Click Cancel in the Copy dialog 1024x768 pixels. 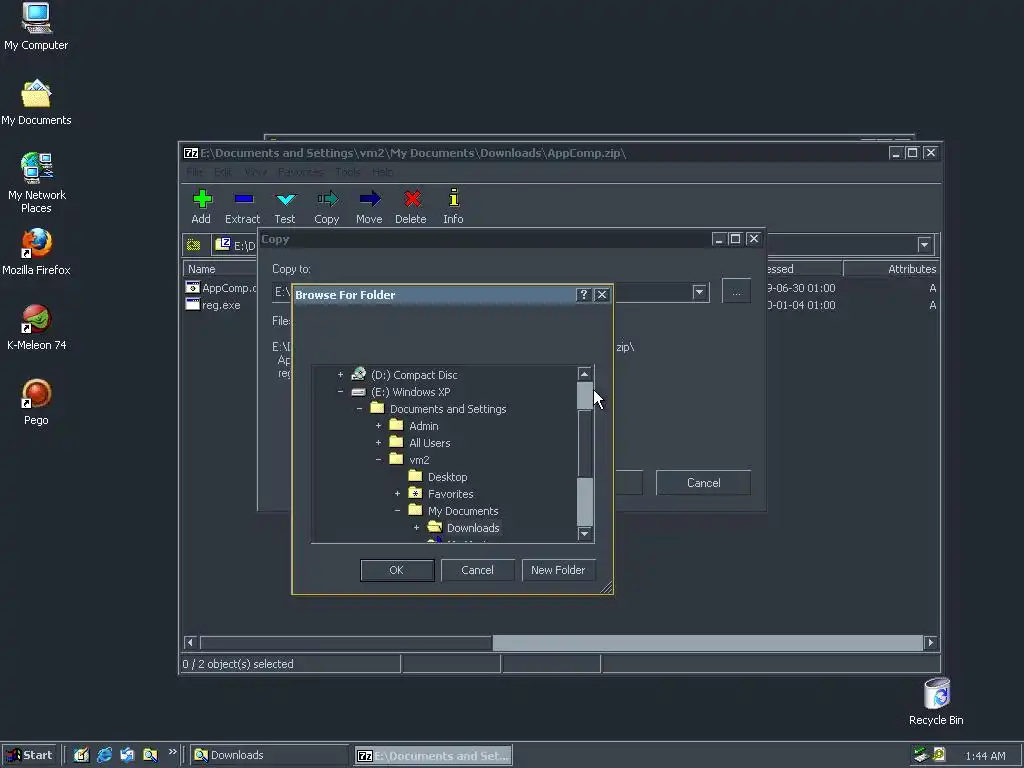[703, 483]
